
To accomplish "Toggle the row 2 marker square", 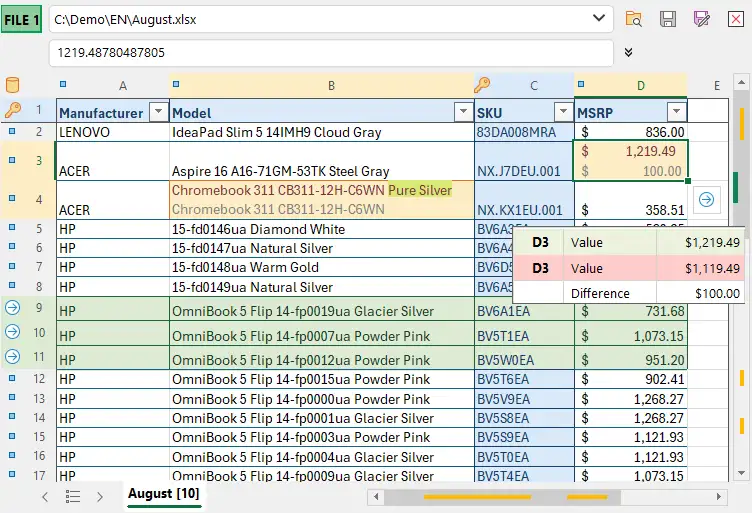I will pyautogui.click(x=12, y=131).
